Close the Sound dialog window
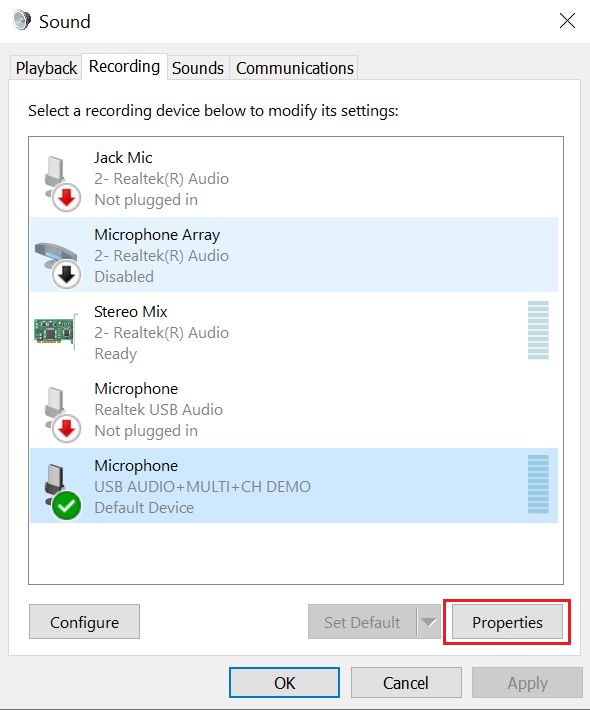 567,21
